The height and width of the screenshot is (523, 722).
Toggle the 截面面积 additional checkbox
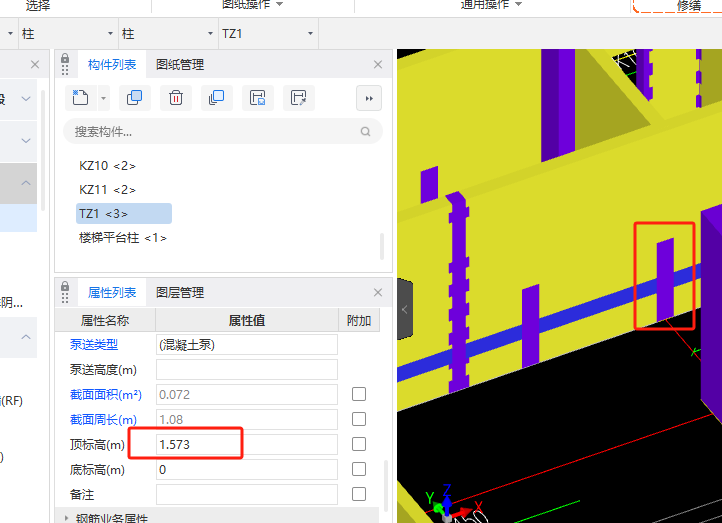359,394
